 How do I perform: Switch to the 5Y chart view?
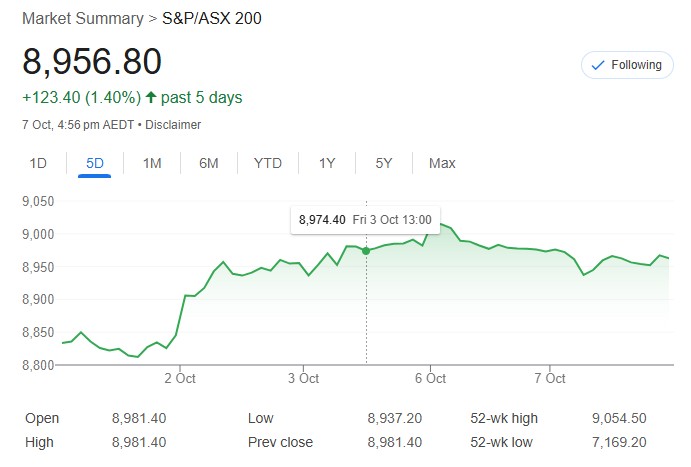(384, 163)
